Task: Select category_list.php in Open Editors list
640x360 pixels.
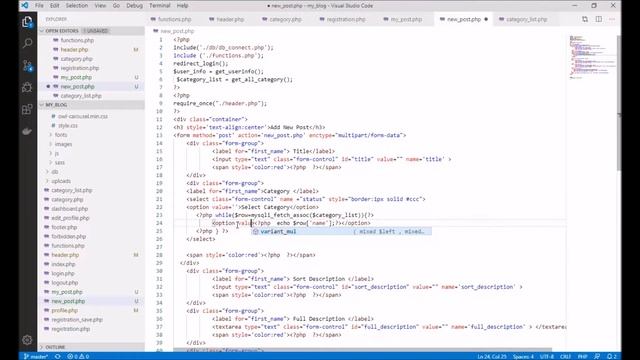Action: [x=81, y=96]
